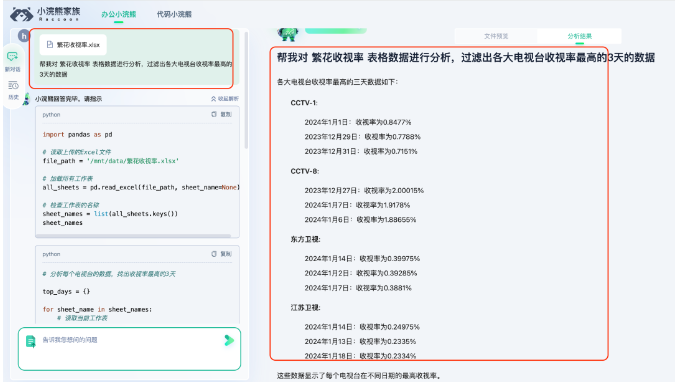Click the 小浣熊回答完毕 status text

point(68,99)
